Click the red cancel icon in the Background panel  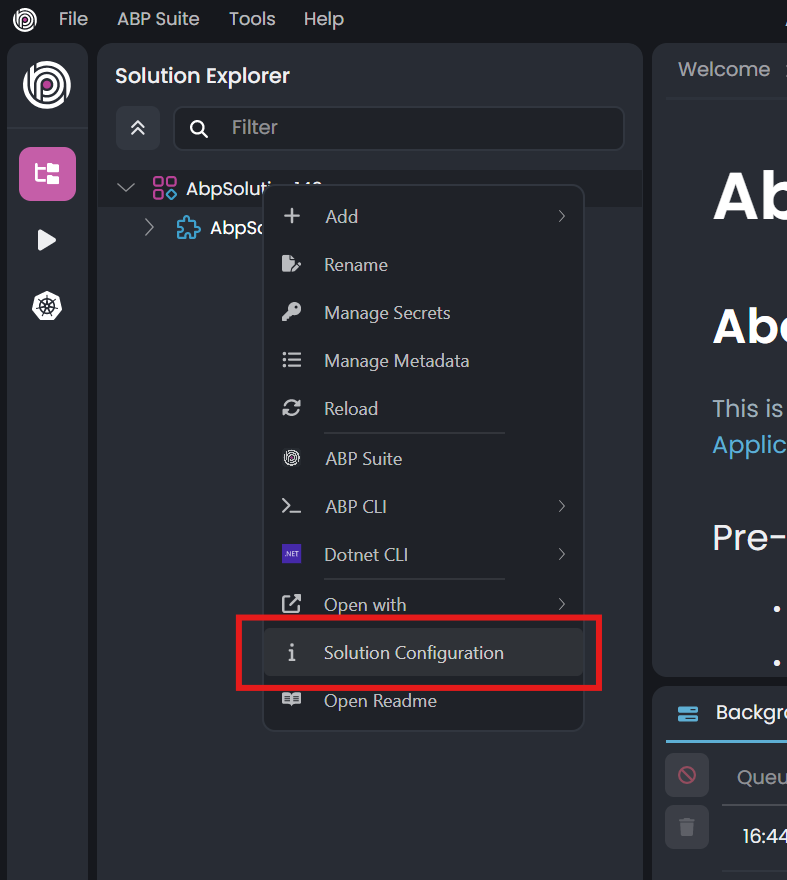click(687, 775)
